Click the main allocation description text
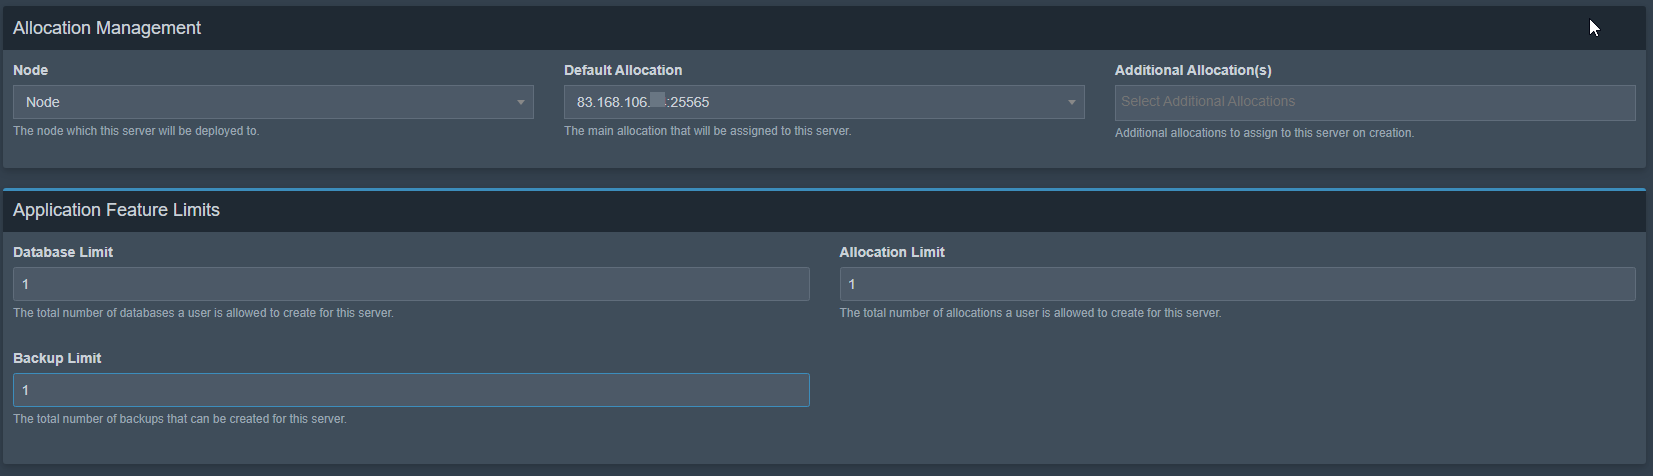 (707, 131)
